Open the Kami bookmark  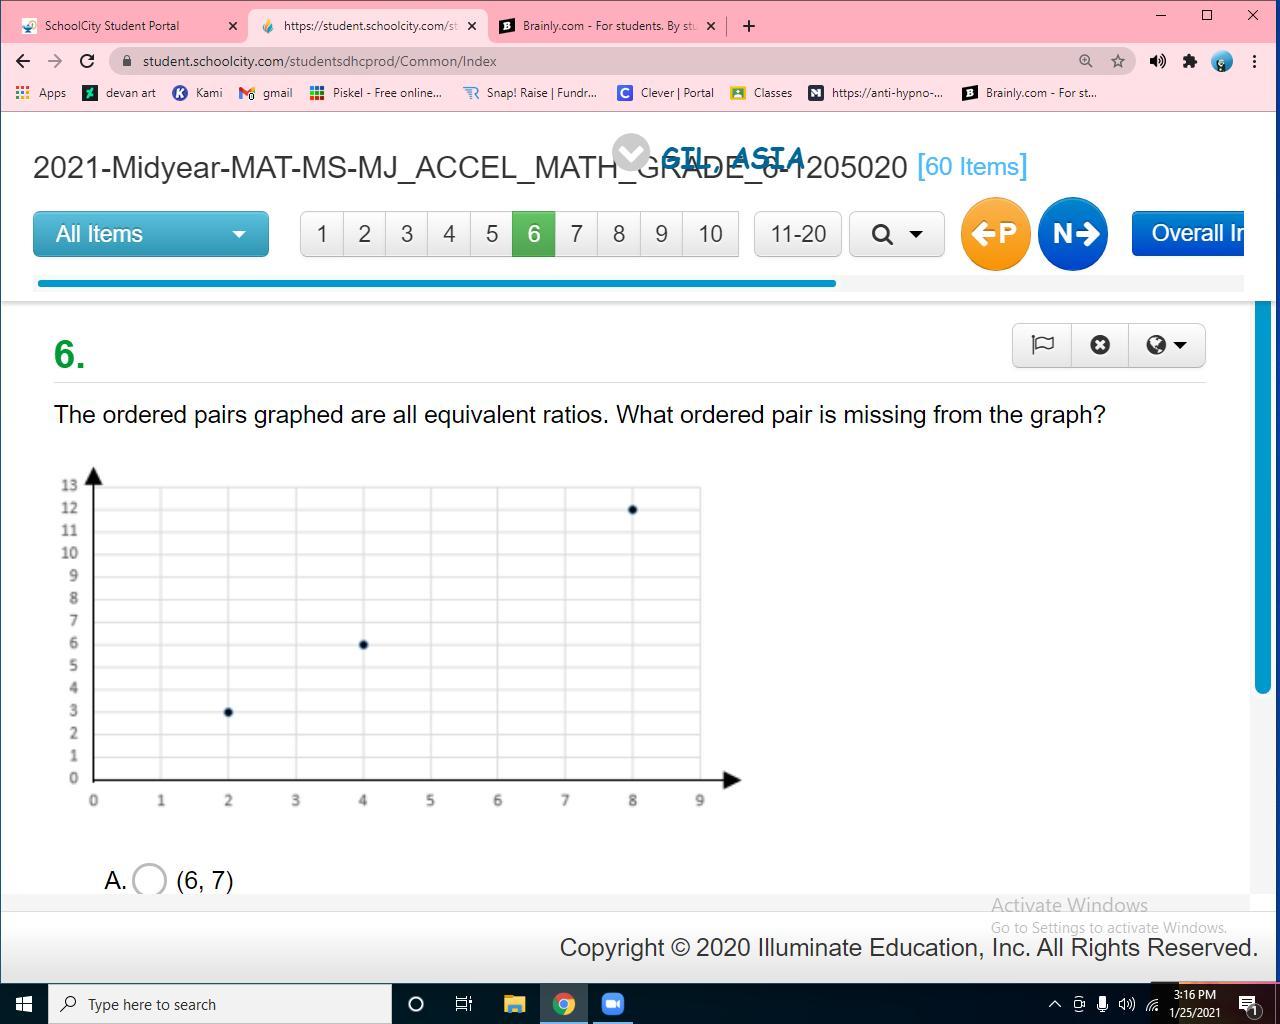pyautogui.click(x=198, y=93)
